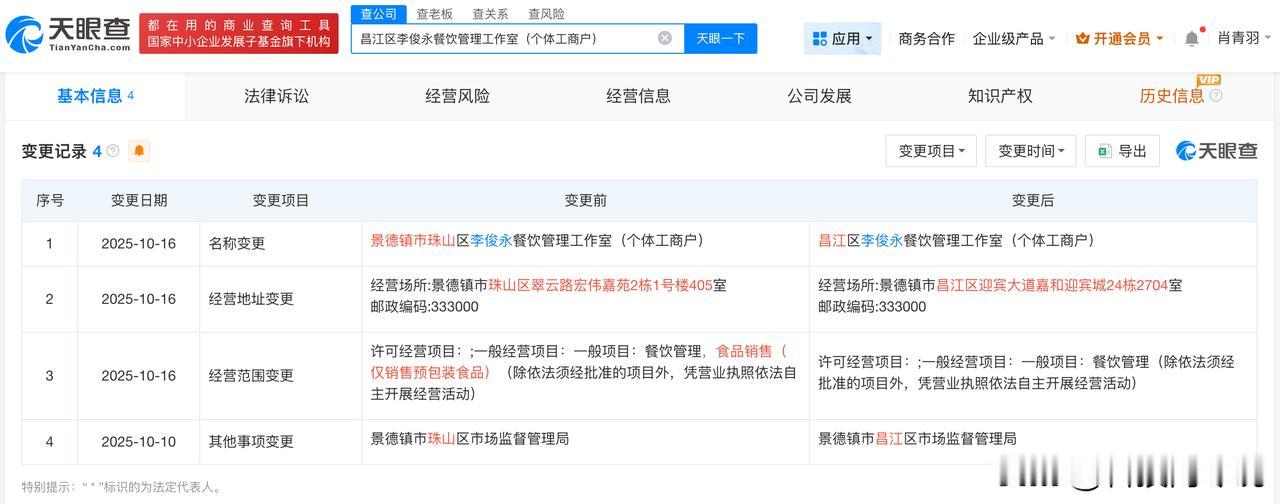The image size is (1280, 504).
Task: Clear the search box with the X icon
Action: click(x=665, y=38)
